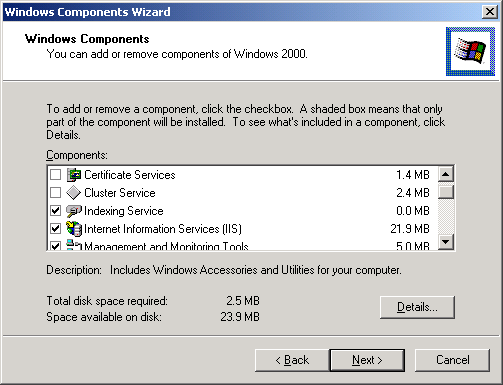The height and width of the screenshot is (385, 503).
Task: Click the Windows flag logo in header
Action: 470,51
